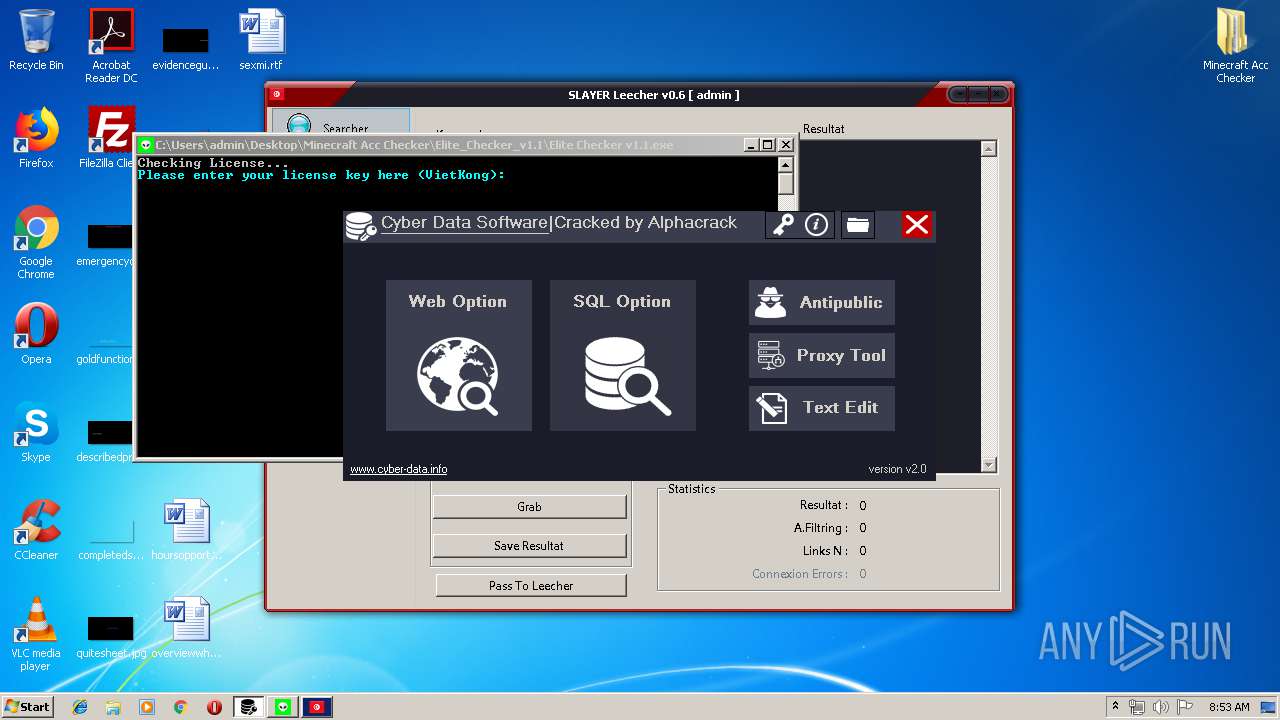This screenshot has width=1280, height=720.
Task: Open the SQL Option tile
Action: 623,356
